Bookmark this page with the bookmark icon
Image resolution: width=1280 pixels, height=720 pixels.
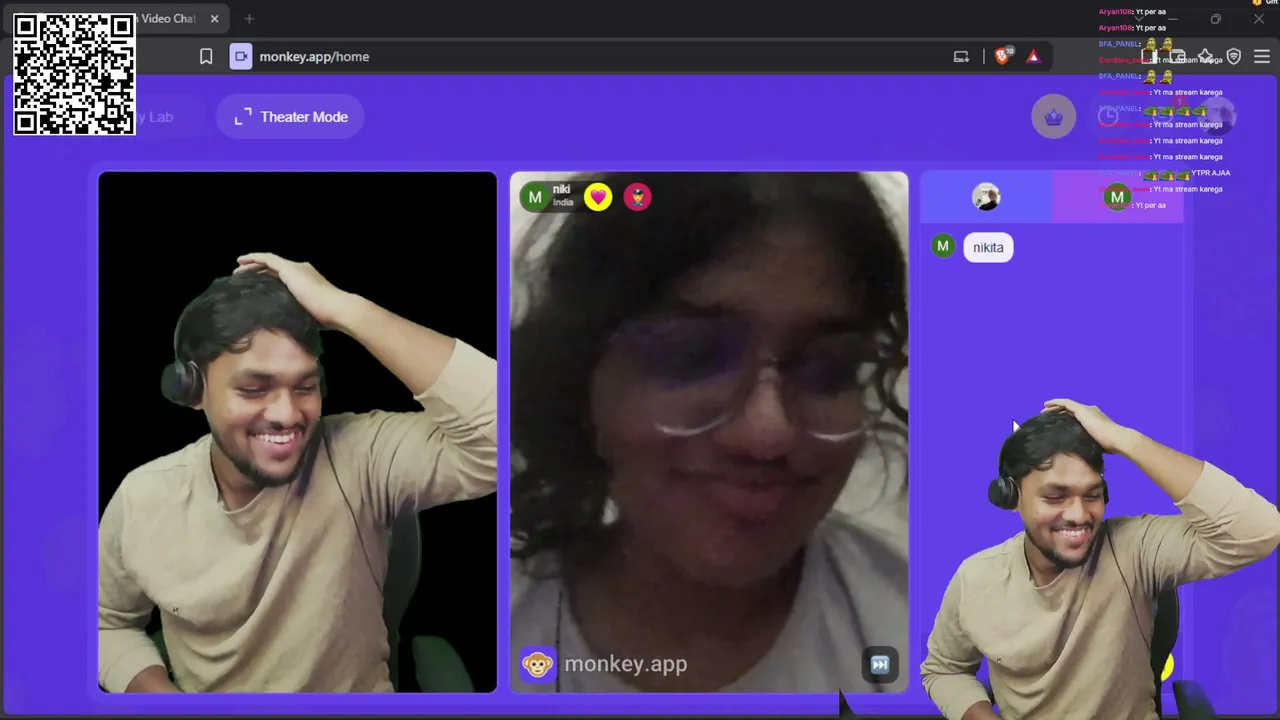pos(206,57)
